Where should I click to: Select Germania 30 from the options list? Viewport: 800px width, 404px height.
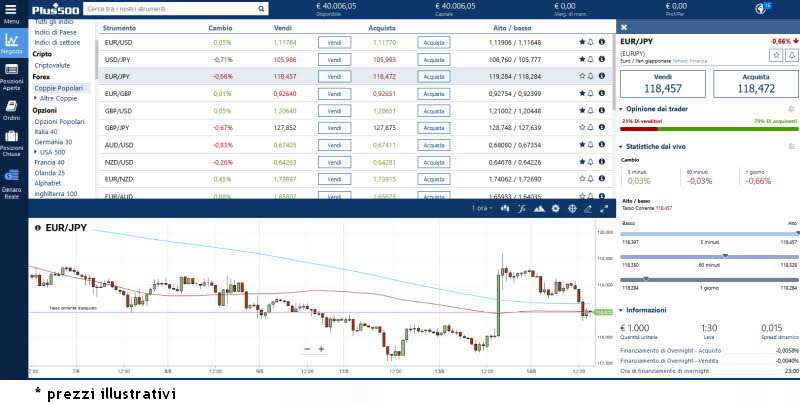[54, 141]
